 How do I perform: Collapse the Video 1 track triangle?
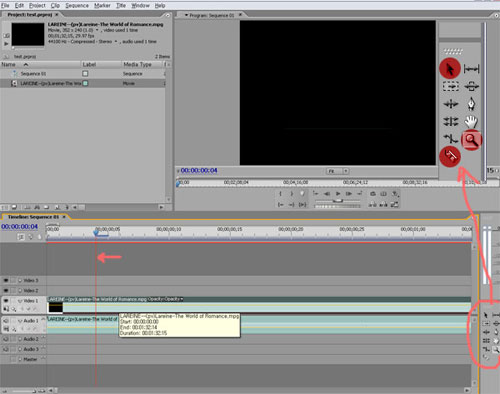click(20, 301)
